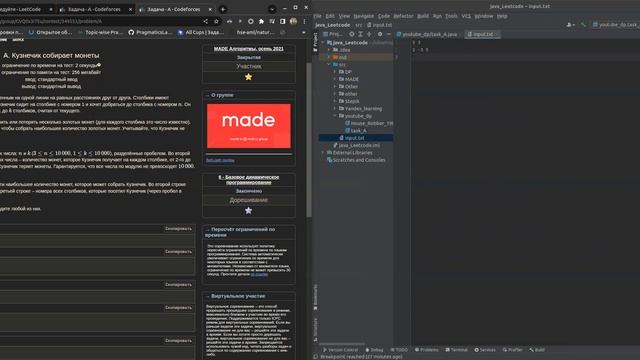Expand the DP folder in src
This screenshot has height=360, width=640.
335,72
